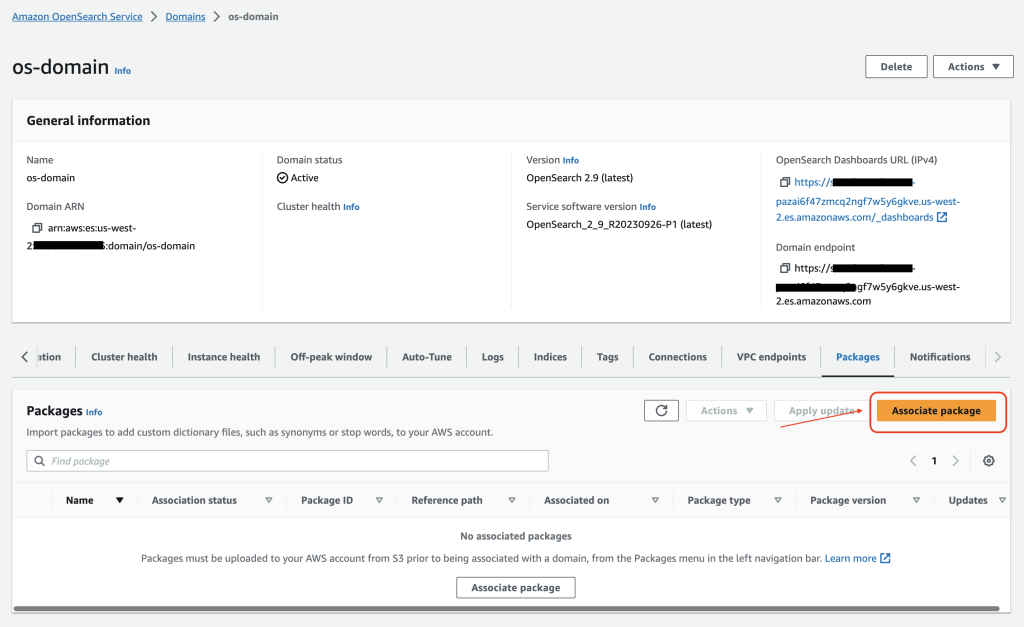Viewport: 1024px width, 627px height.
Task: Click 'OpenSearch_2_9_R20230926-P1 (latest)' text
Action: (x=619, y=225)
